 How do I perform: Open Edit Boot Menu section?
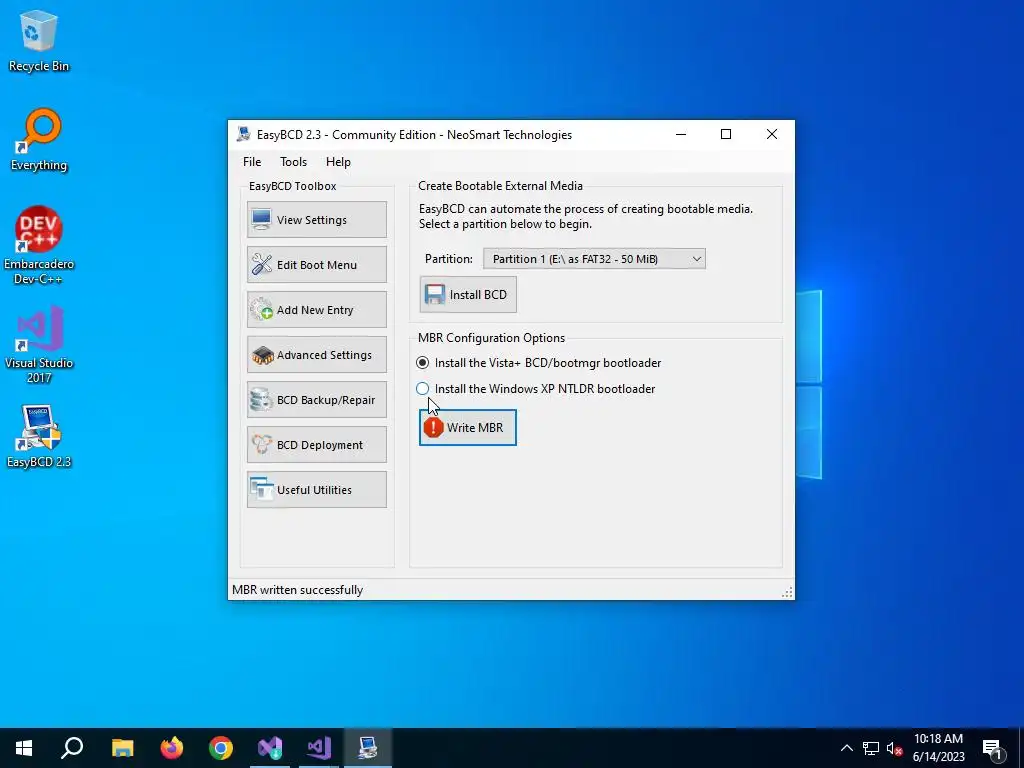(317, 264)
